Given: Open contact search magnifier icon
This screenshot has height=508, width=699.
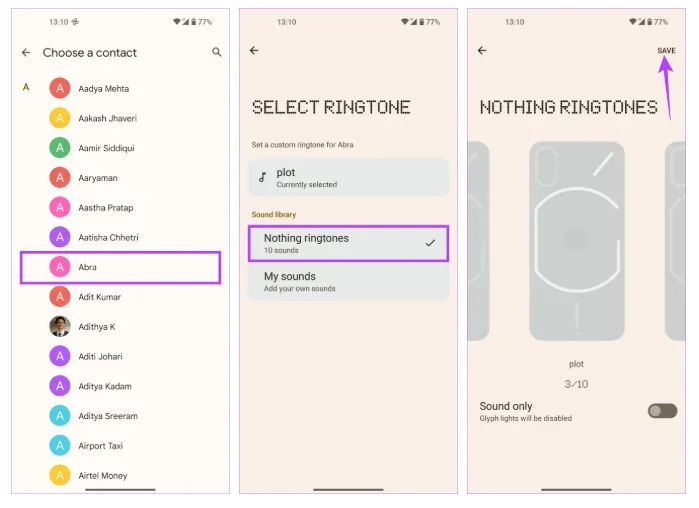Looking at the screenshot, I should click(x=217, y=53).
